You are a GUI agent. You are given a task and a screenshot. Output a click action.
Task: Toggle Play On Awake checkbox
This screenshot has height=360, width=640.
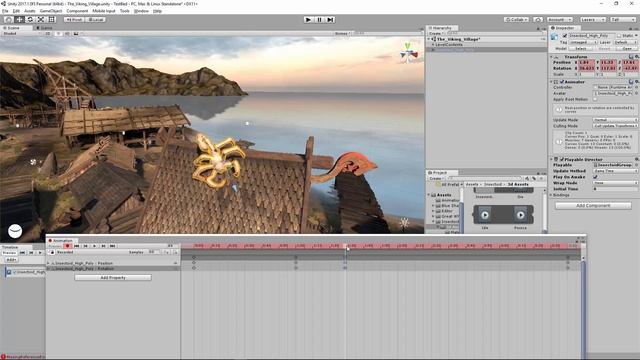595,177
